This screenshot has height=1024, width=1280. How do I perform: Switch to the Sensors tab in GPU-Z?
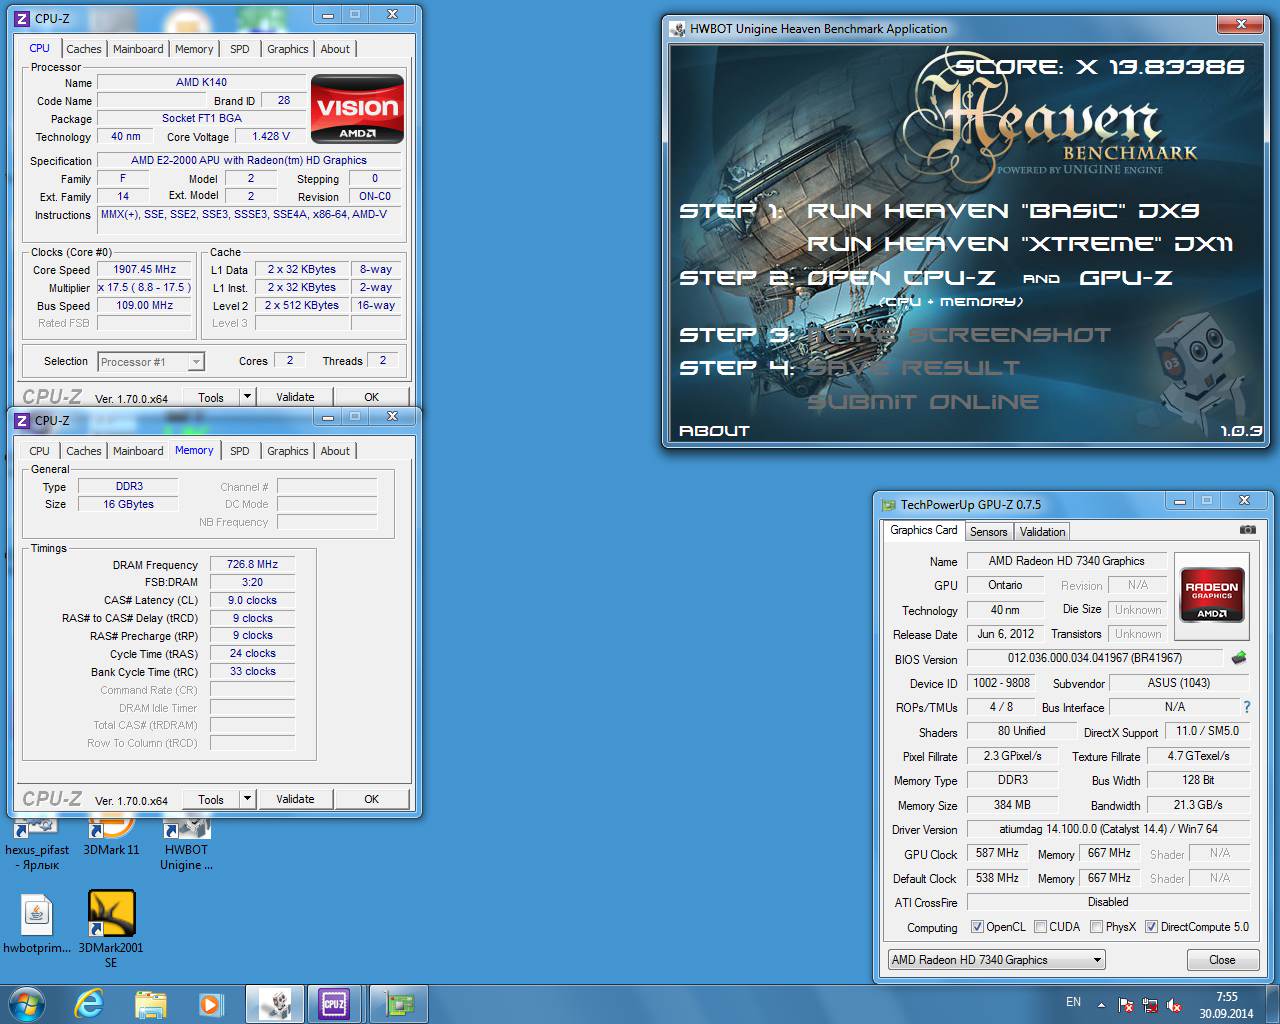coord(988,532)
